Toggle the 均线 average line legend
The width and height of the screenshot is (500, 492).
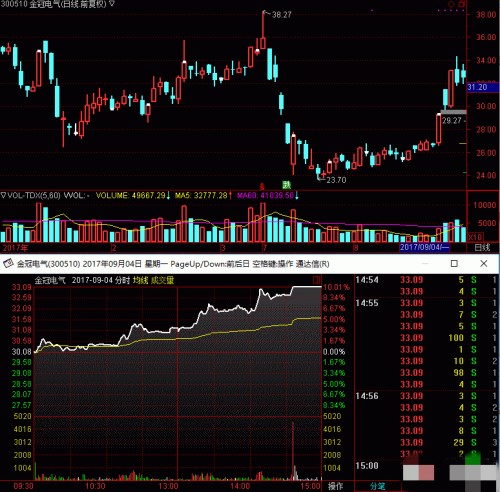pyautogui.click(x=140, y=280)
